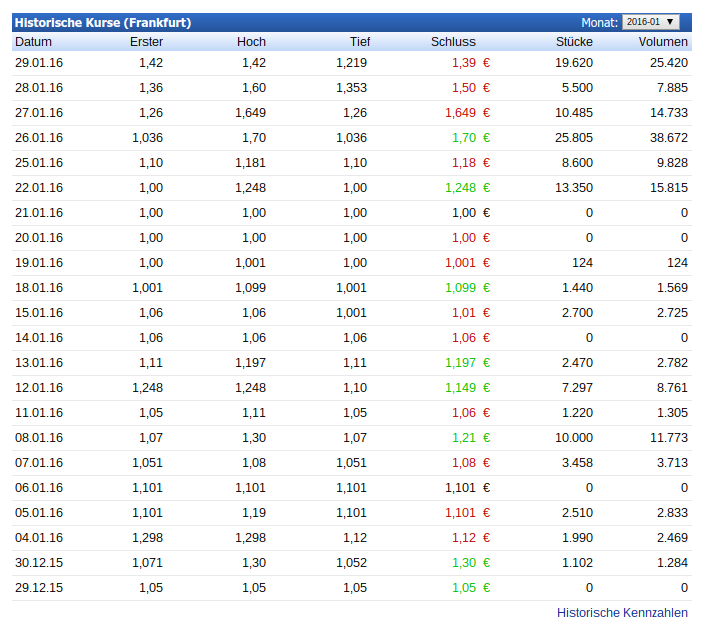The image size is (717, 628).
Task: Click the Hoch column header
Action: pyautogui.click(x=251, y=42)
